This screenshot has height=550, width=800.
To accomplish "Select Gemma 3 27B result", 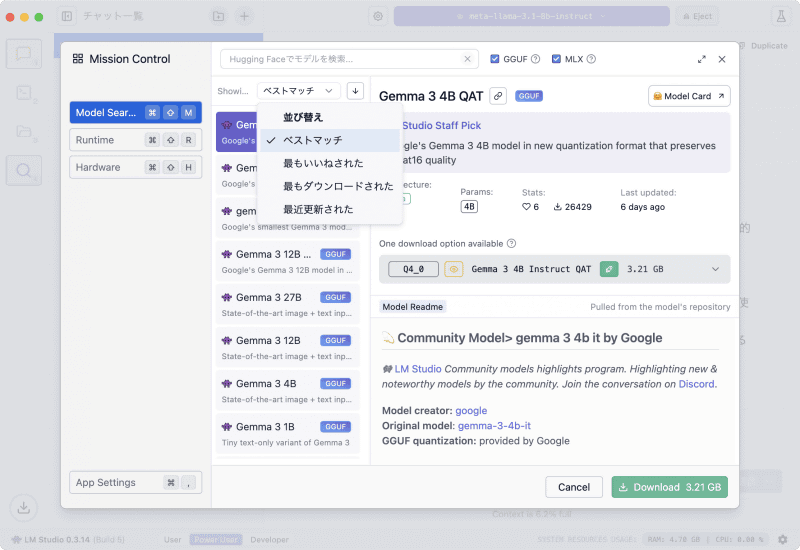I will 287,305.
